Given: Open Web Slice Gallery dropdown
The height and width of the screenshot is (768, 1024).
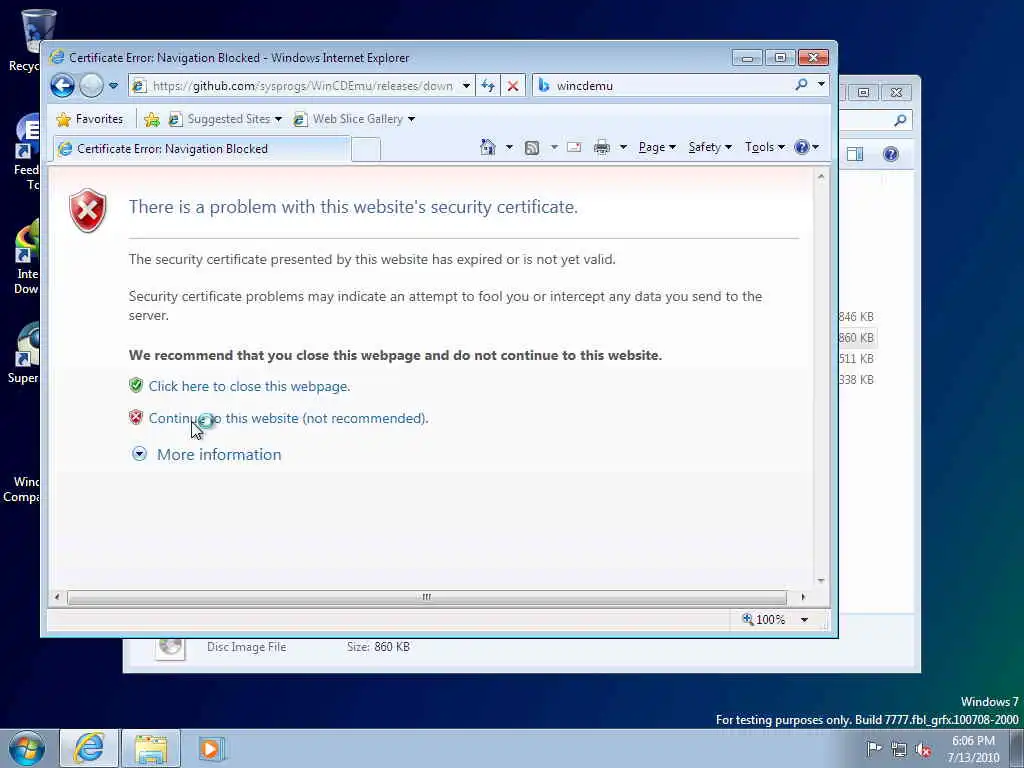Looking at the screenshot, I should 354,119.
